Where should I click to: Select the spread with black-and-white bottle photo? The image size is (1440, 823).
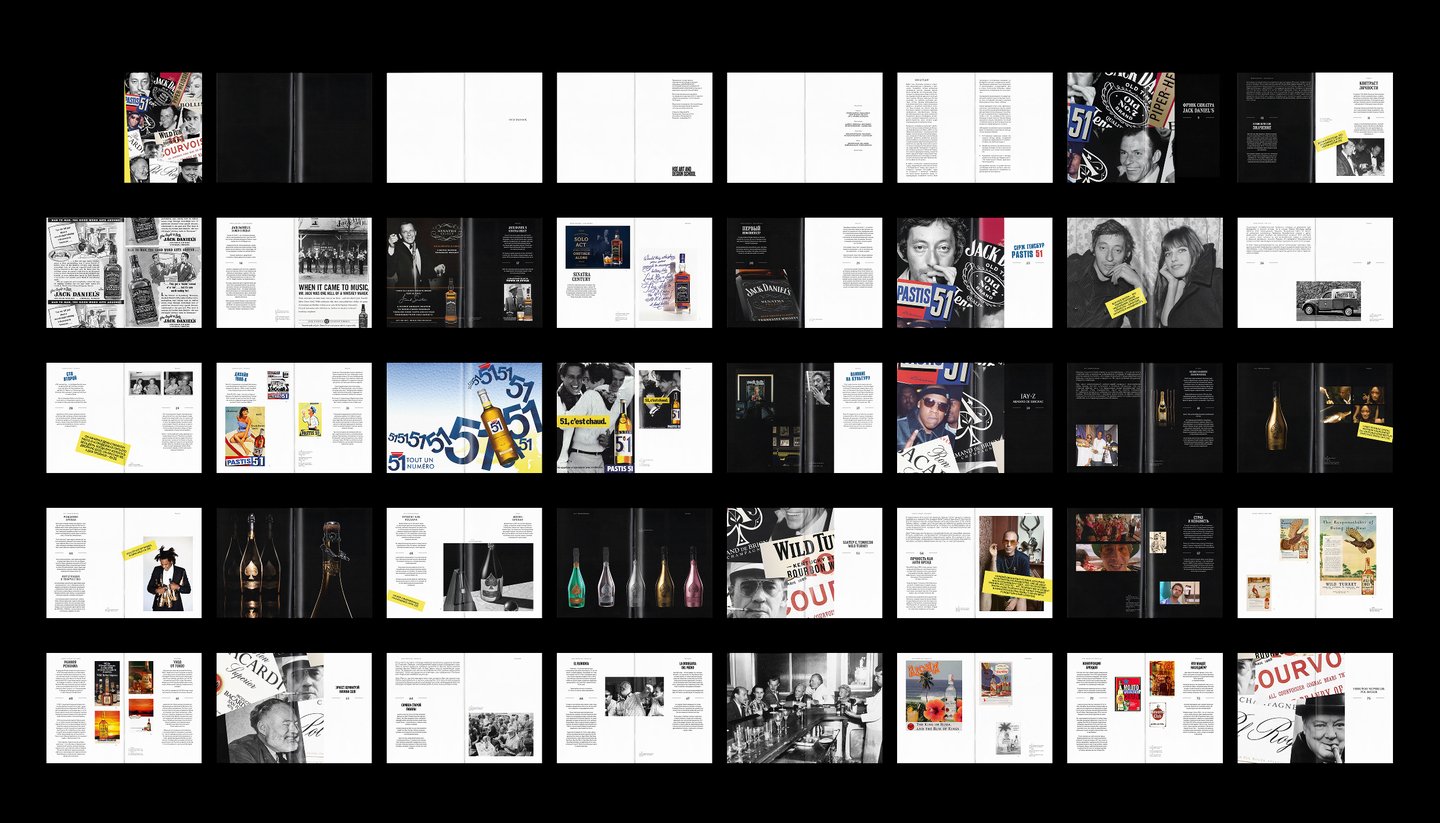[x=465, y=563]
